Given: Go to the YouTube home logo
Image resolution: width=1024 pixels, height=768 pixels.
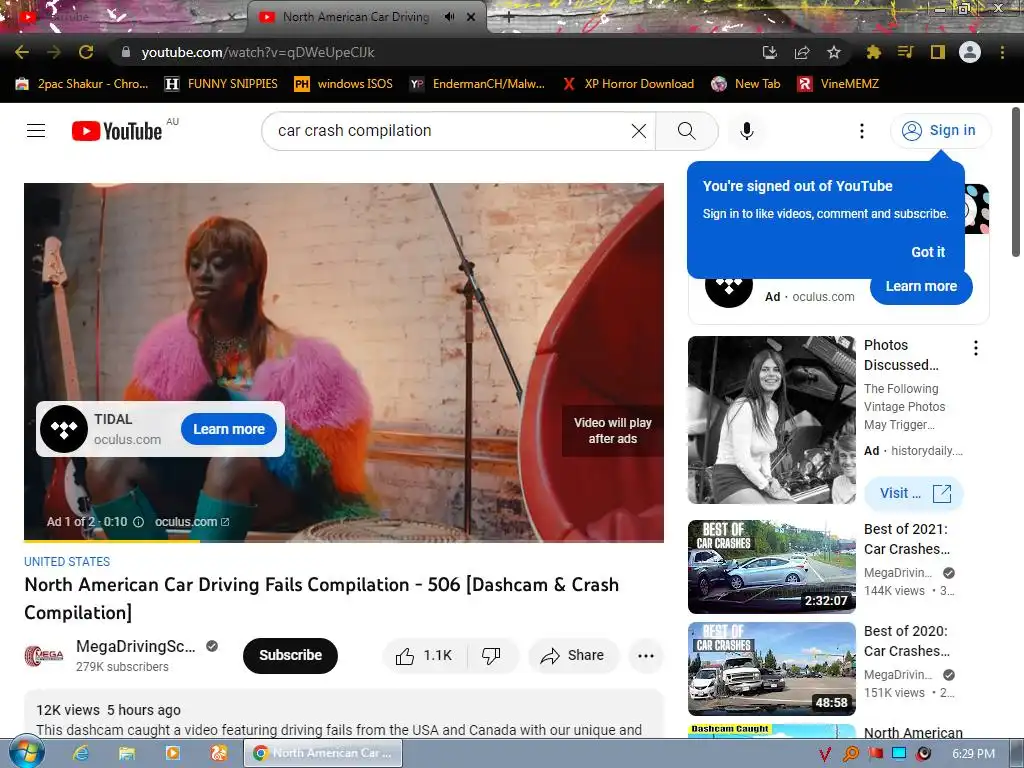Looking at the screenshot, I should click(117, 131).
